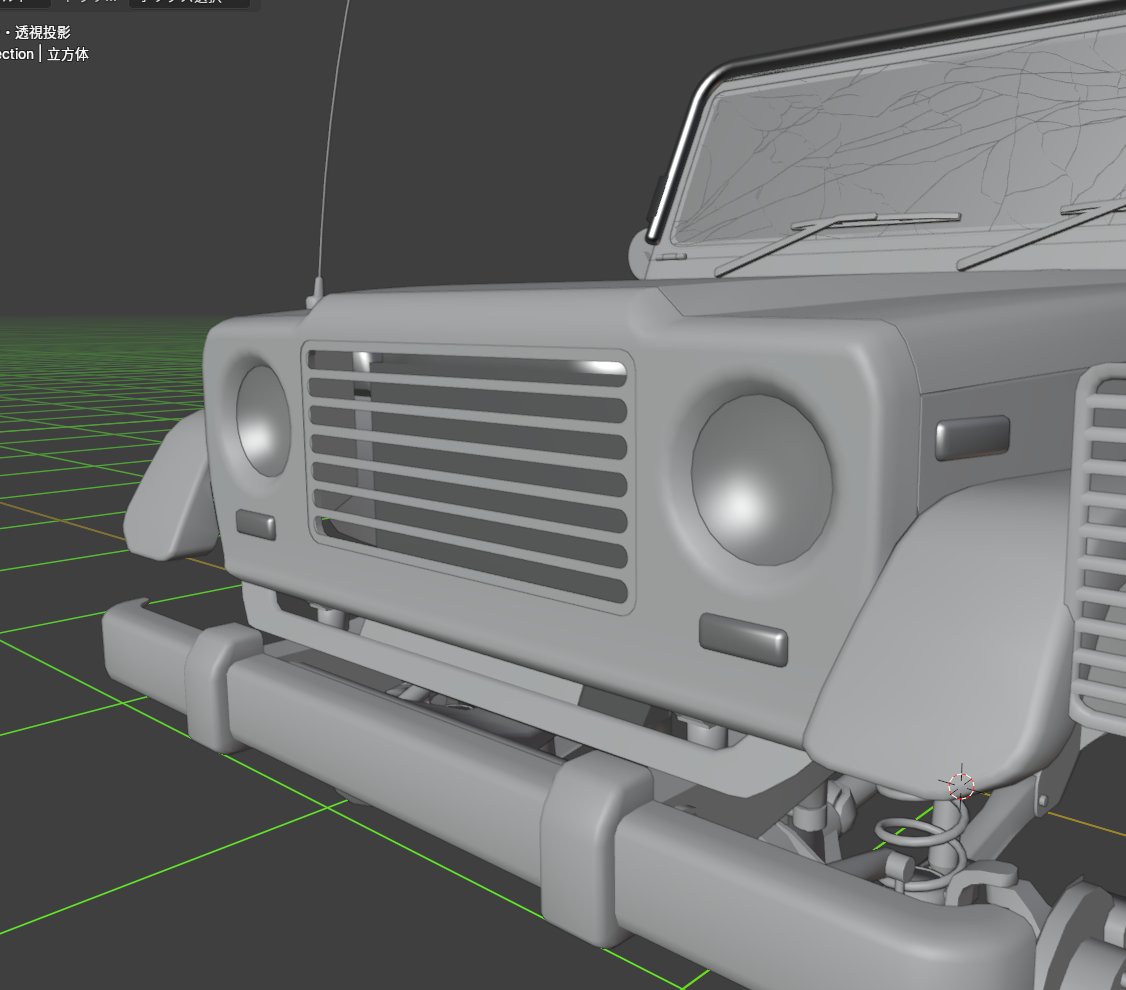Click the 立方体 object name text
The width and height of the screenshot is (1126, 990).
pyautogui.click(x=68, y=55)
